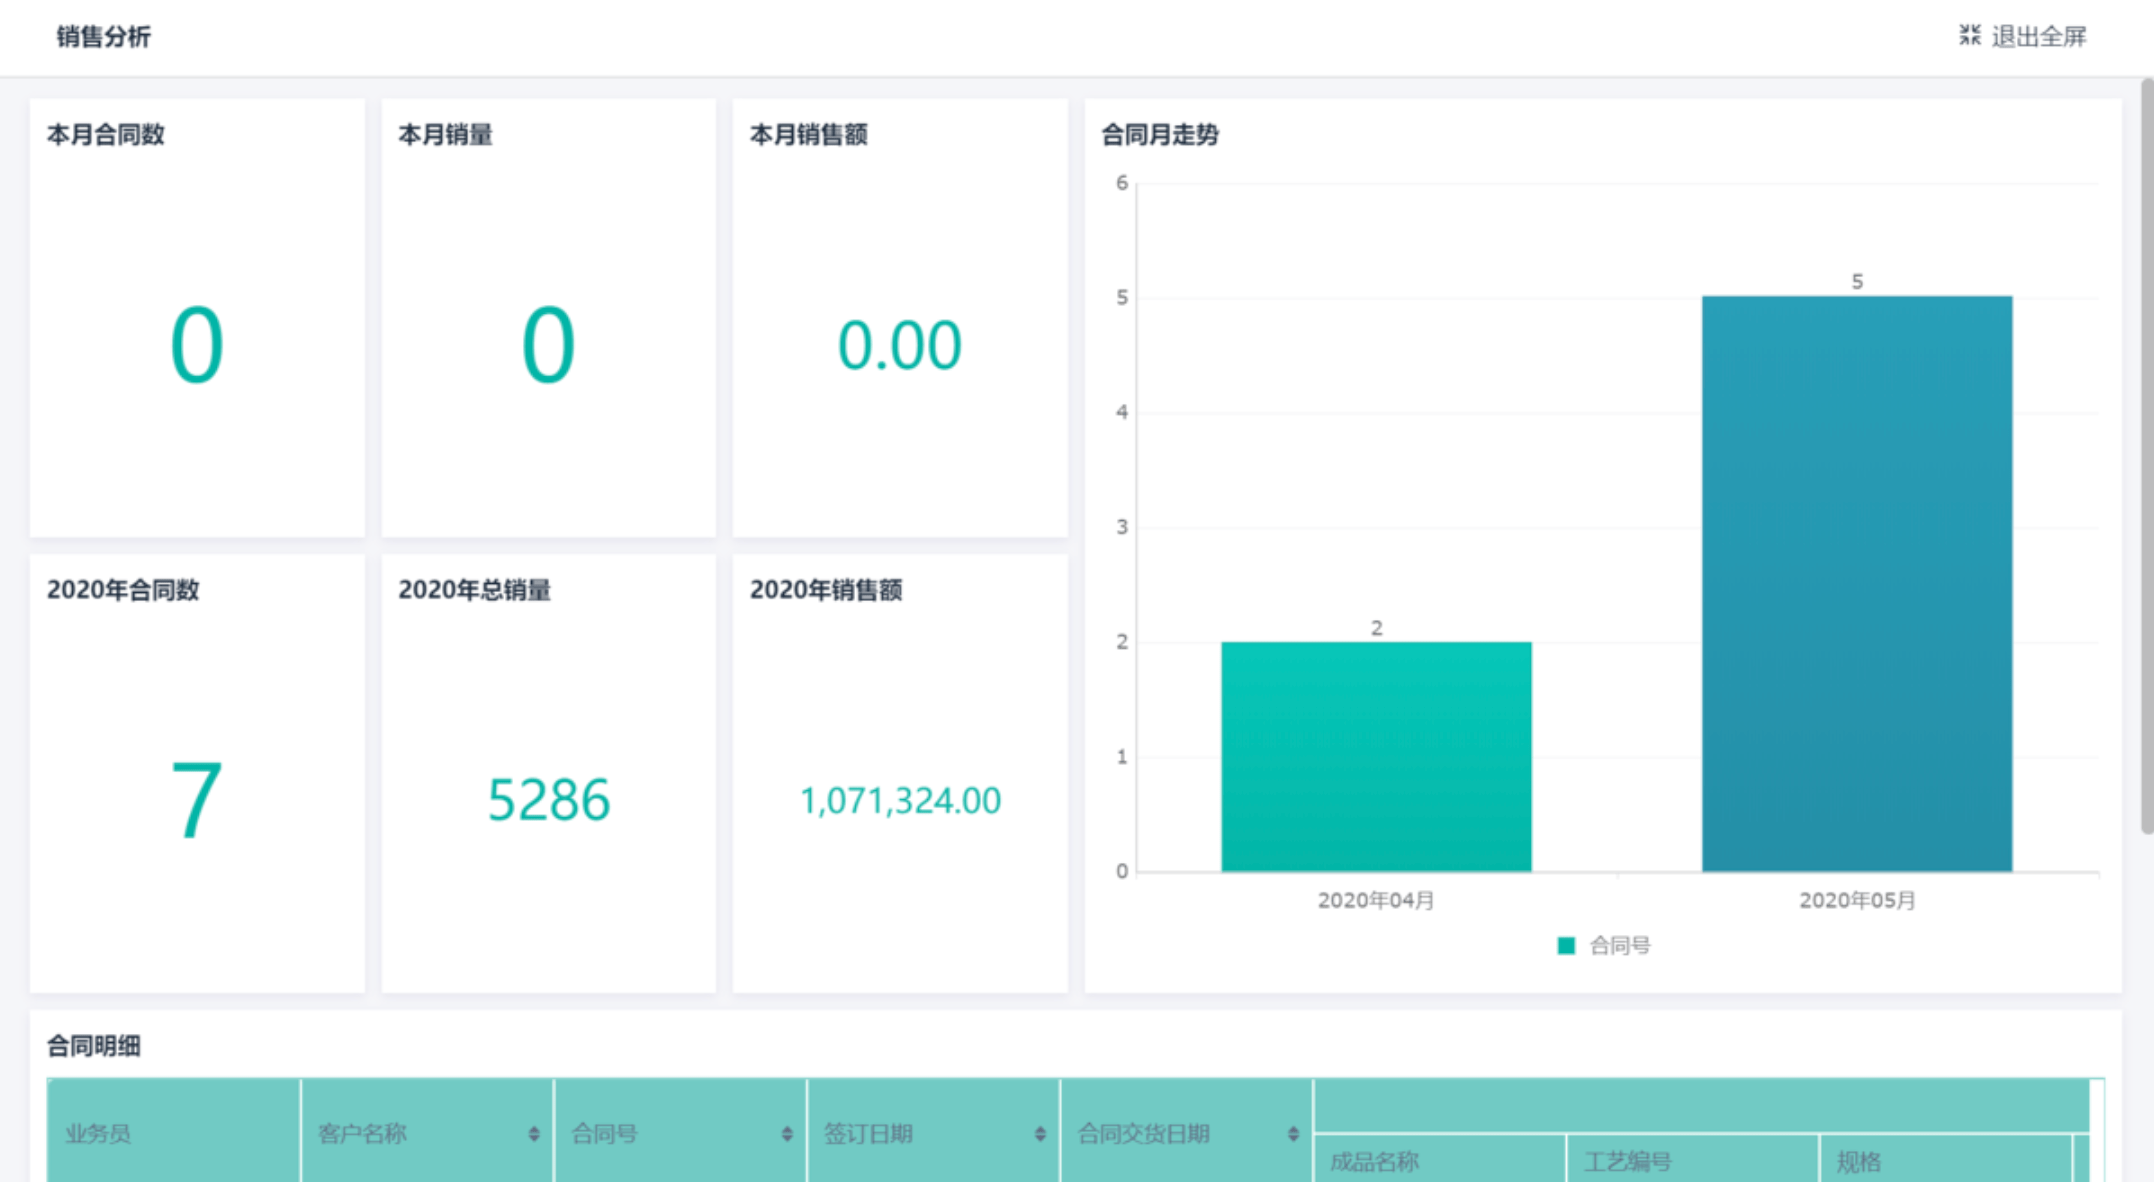Click the 本月销售额 card title
Image resolution: width=2154 pixels, height=1182 pixels.
tap(809, 134)
